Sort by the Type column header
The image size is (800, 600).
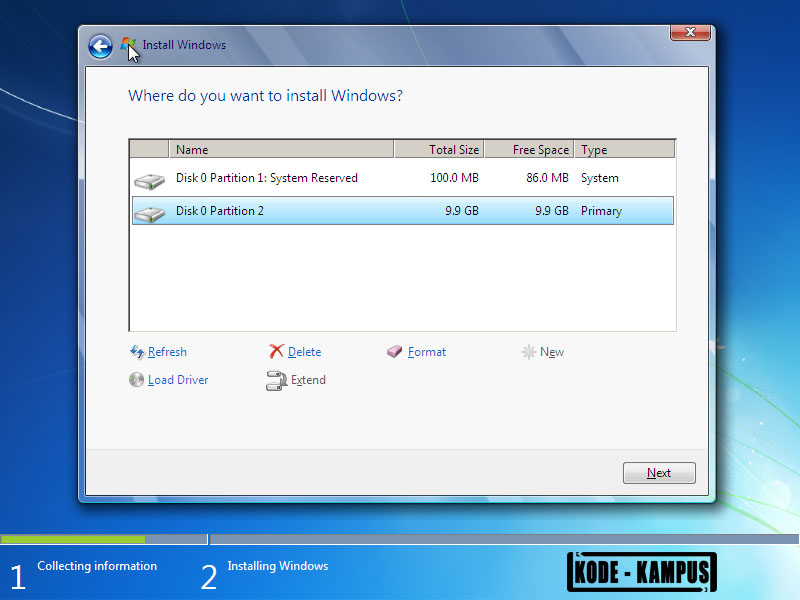tap(624, 149)
